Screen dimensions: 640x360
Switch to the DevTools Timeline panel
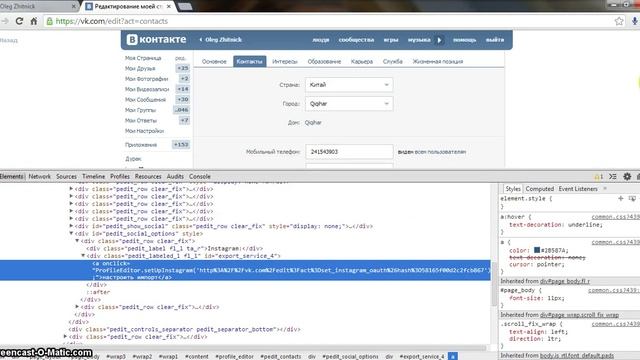pos(93,176)
